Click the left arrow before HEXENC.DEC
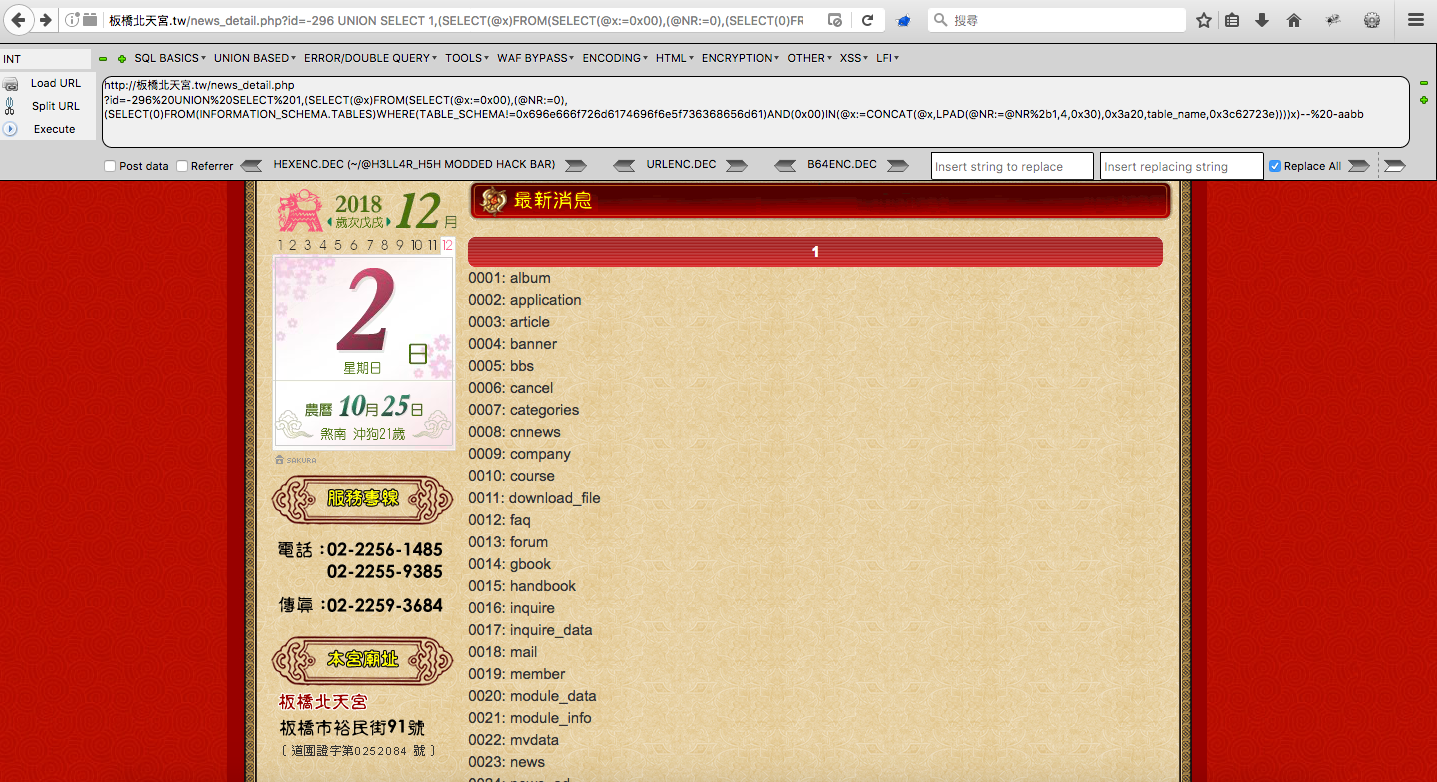Viewport: 1437px width, 782px height. point(251,165)
